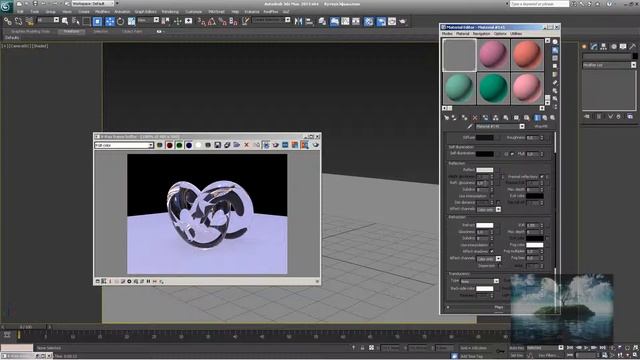The width and height of the screenshot is (640, 360).
Task: Toggle Self-illumination GI checkbox
Action: pos(512,154)
